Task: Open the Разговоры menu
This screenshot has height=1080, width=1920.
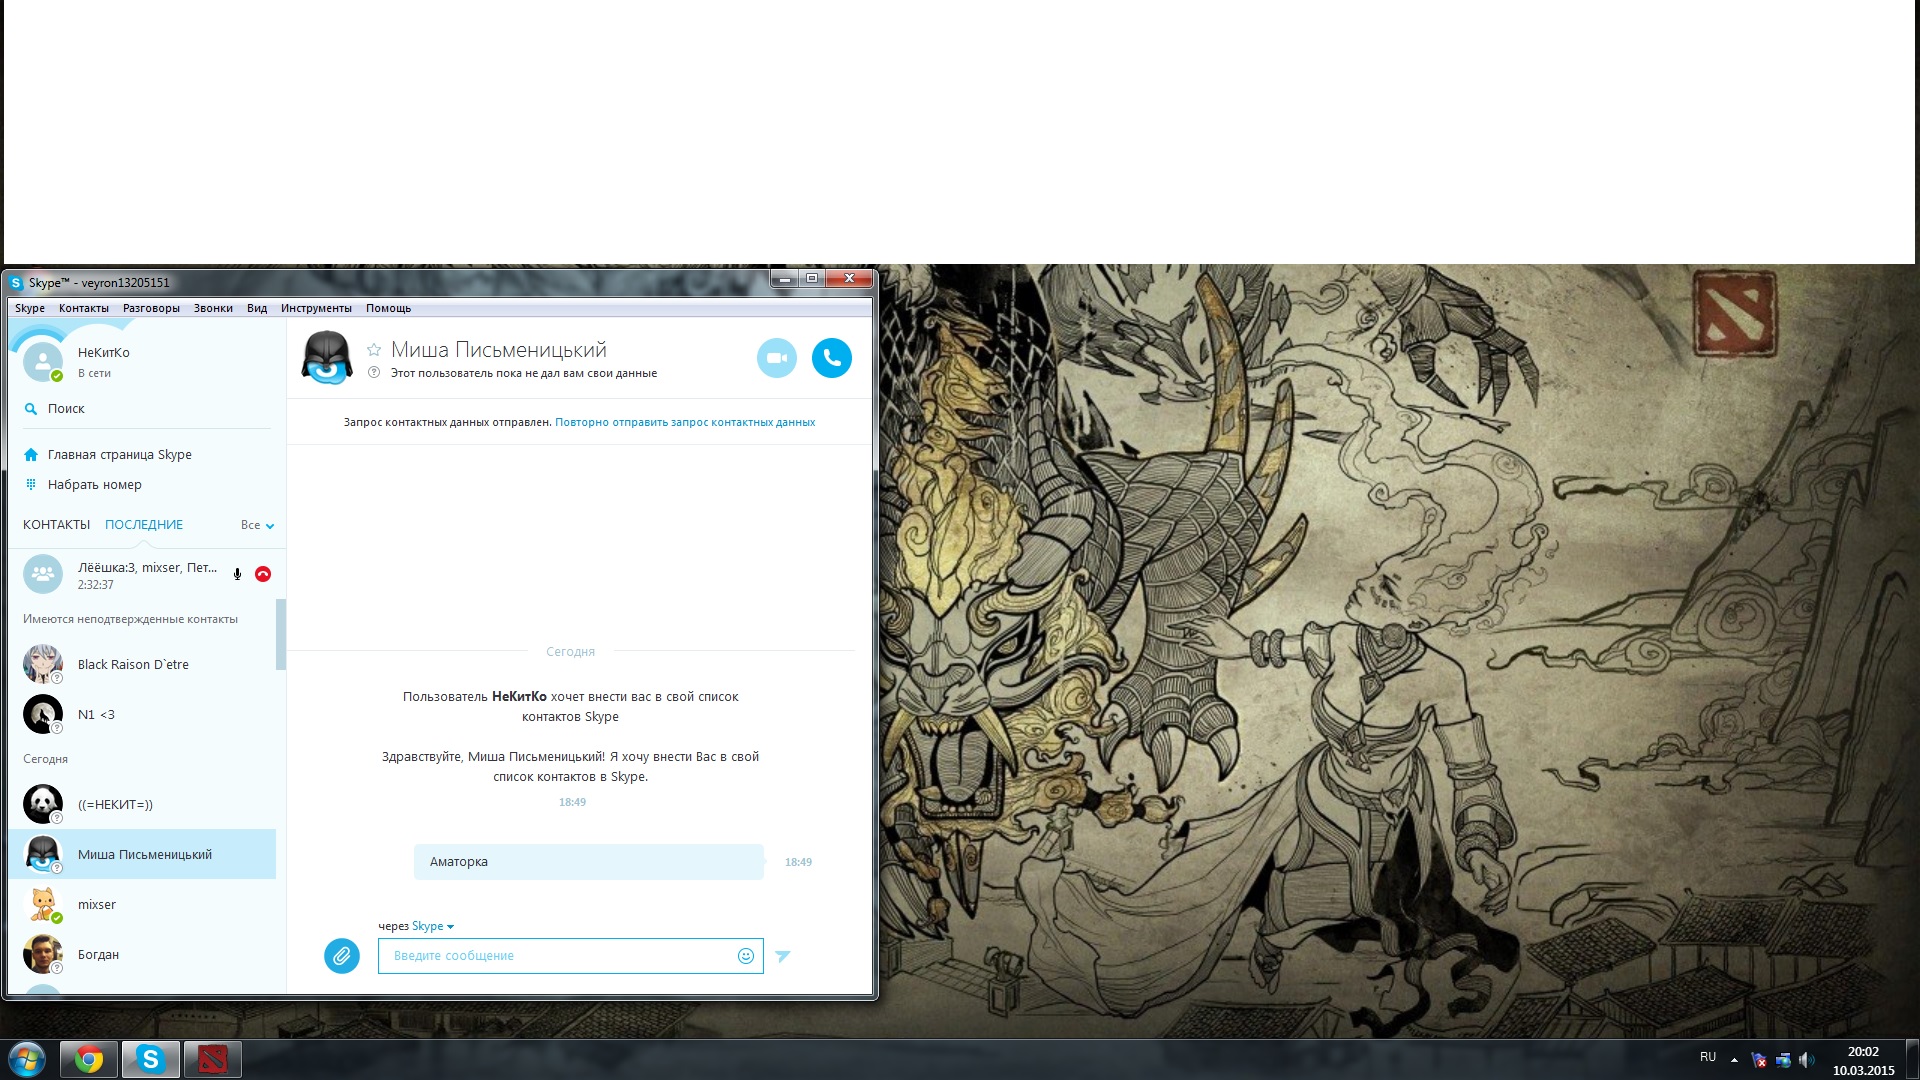Action: (151, 308)
